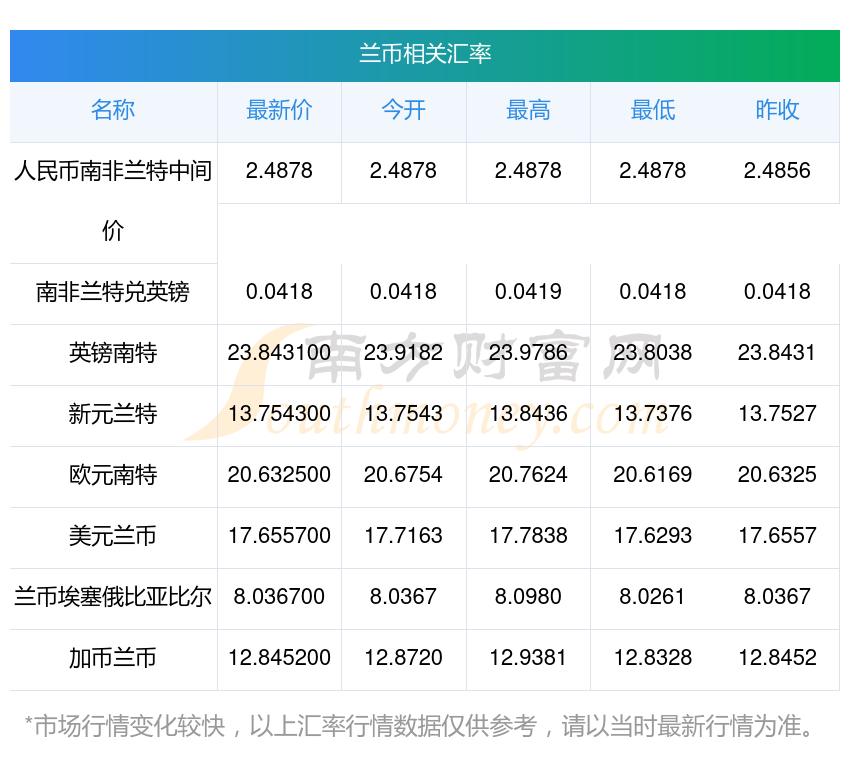Click the 昨收 column header
This screenshot has height=757, width=850.
tap(777, 110)
